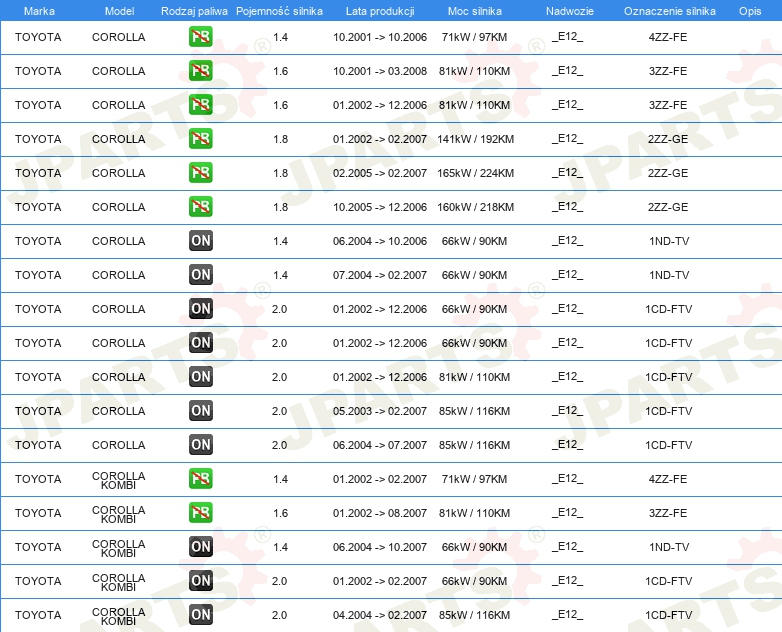Click COROLLA KOMBI in the 01.2002 -> 08.2007 row

point(119,514)
